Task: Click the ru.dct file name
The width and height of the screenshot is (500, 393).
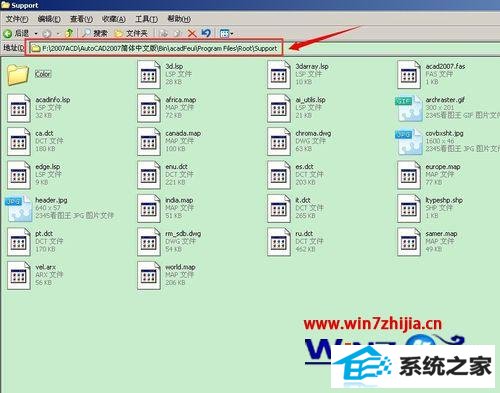Action: 304,234
